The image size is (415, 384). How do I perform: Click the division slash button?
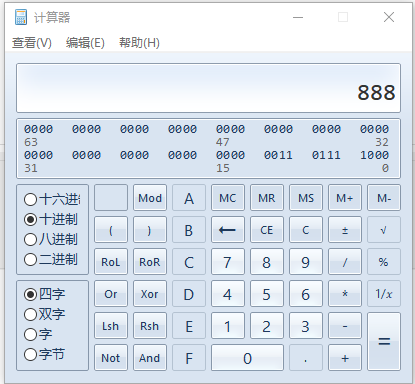345,262
